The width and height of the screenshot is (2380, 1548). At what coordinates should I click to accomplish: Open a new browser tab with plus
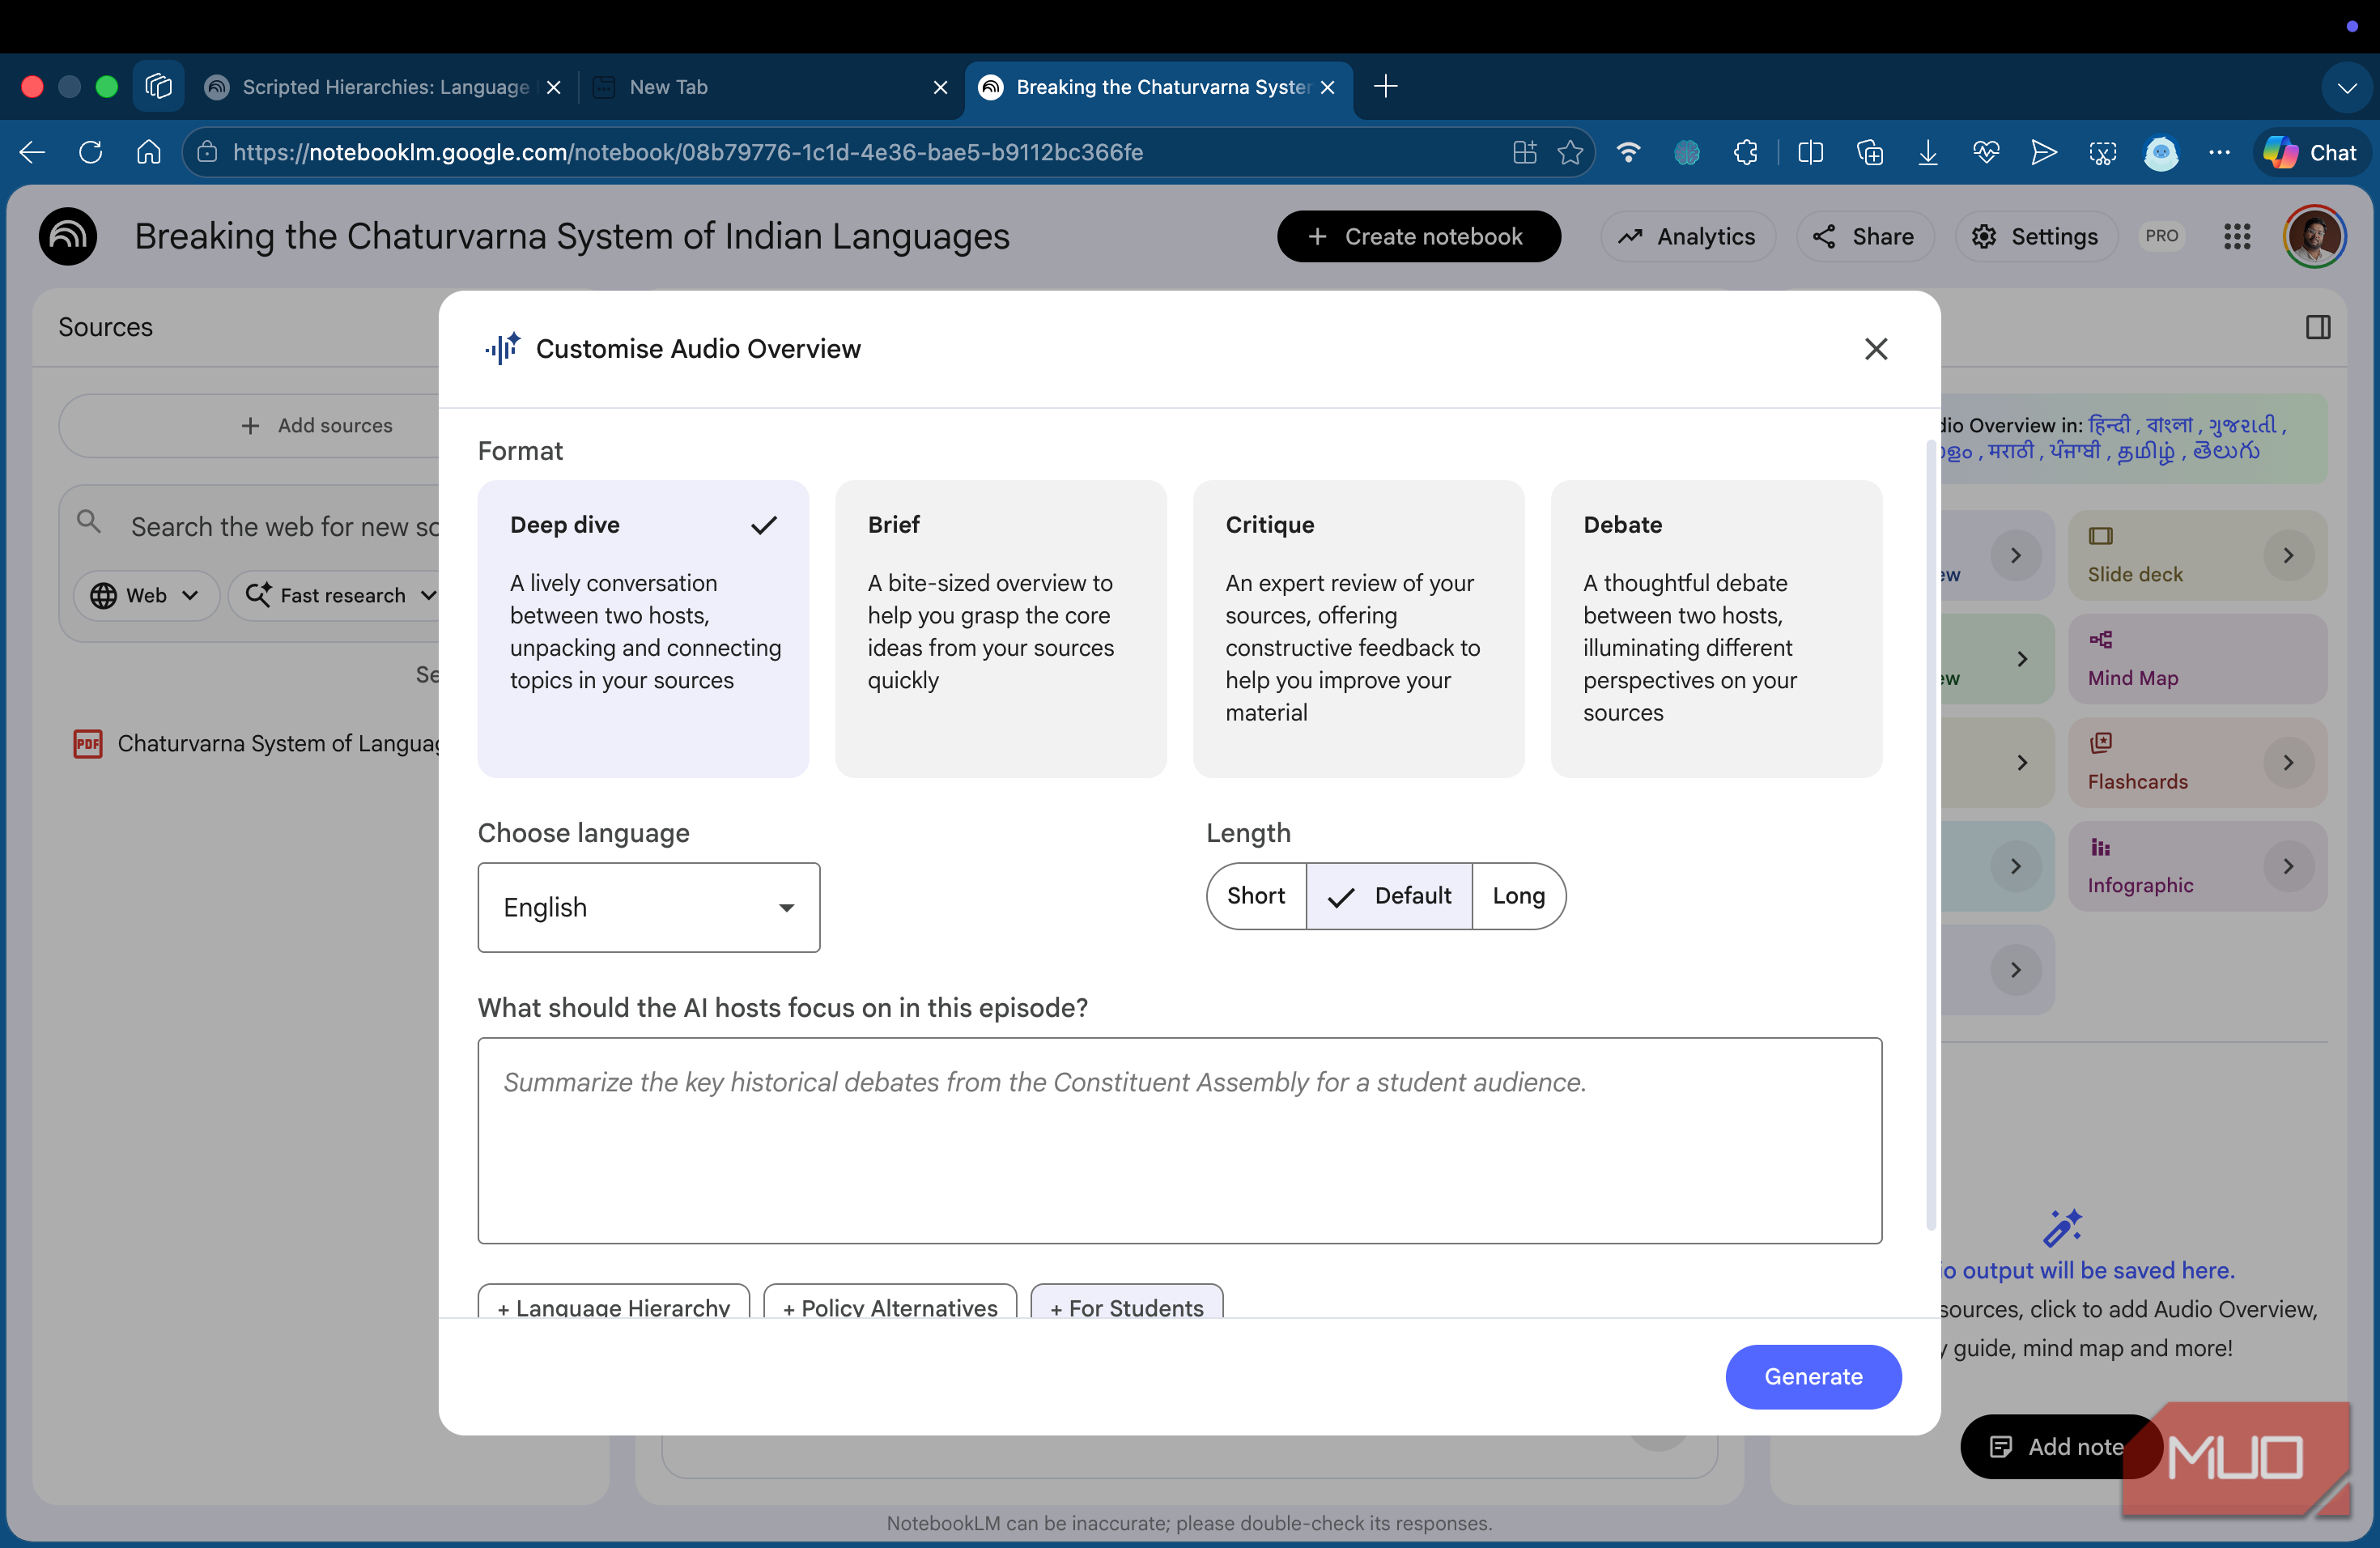pyautogui.click(x=1385, y=87)
